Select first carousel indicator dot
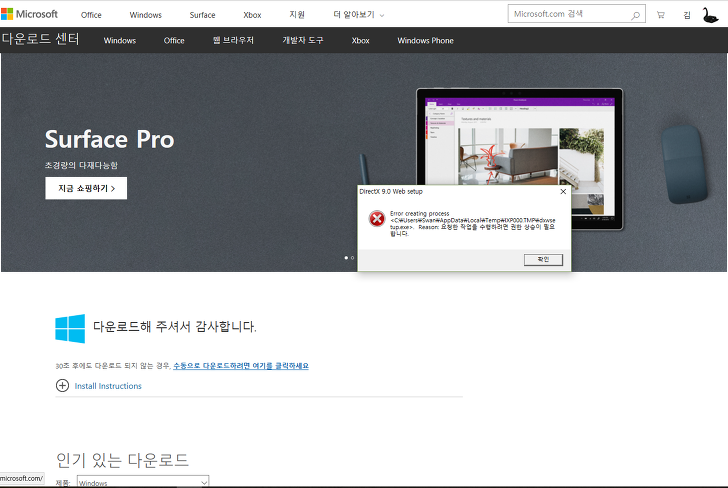This screenshot has width=728, height=488. click(x=346, y=258)
